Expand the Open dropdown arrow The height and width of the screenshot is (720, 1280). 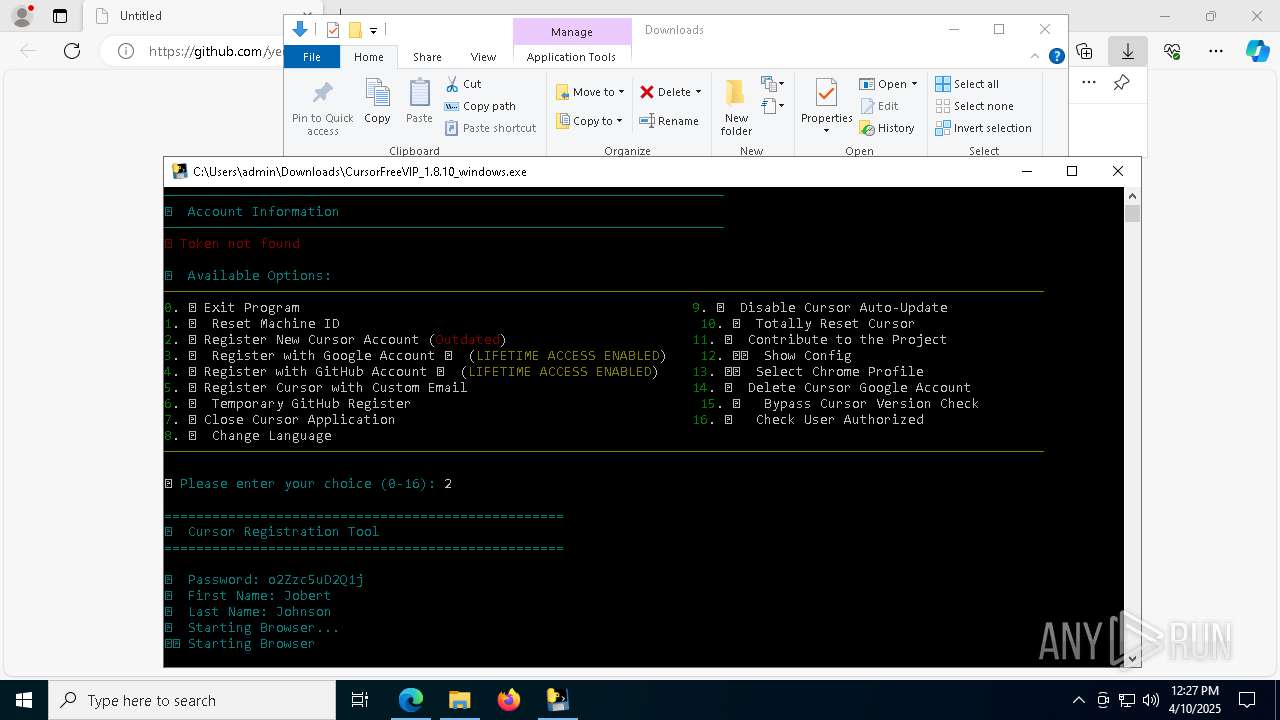point(914,84)
